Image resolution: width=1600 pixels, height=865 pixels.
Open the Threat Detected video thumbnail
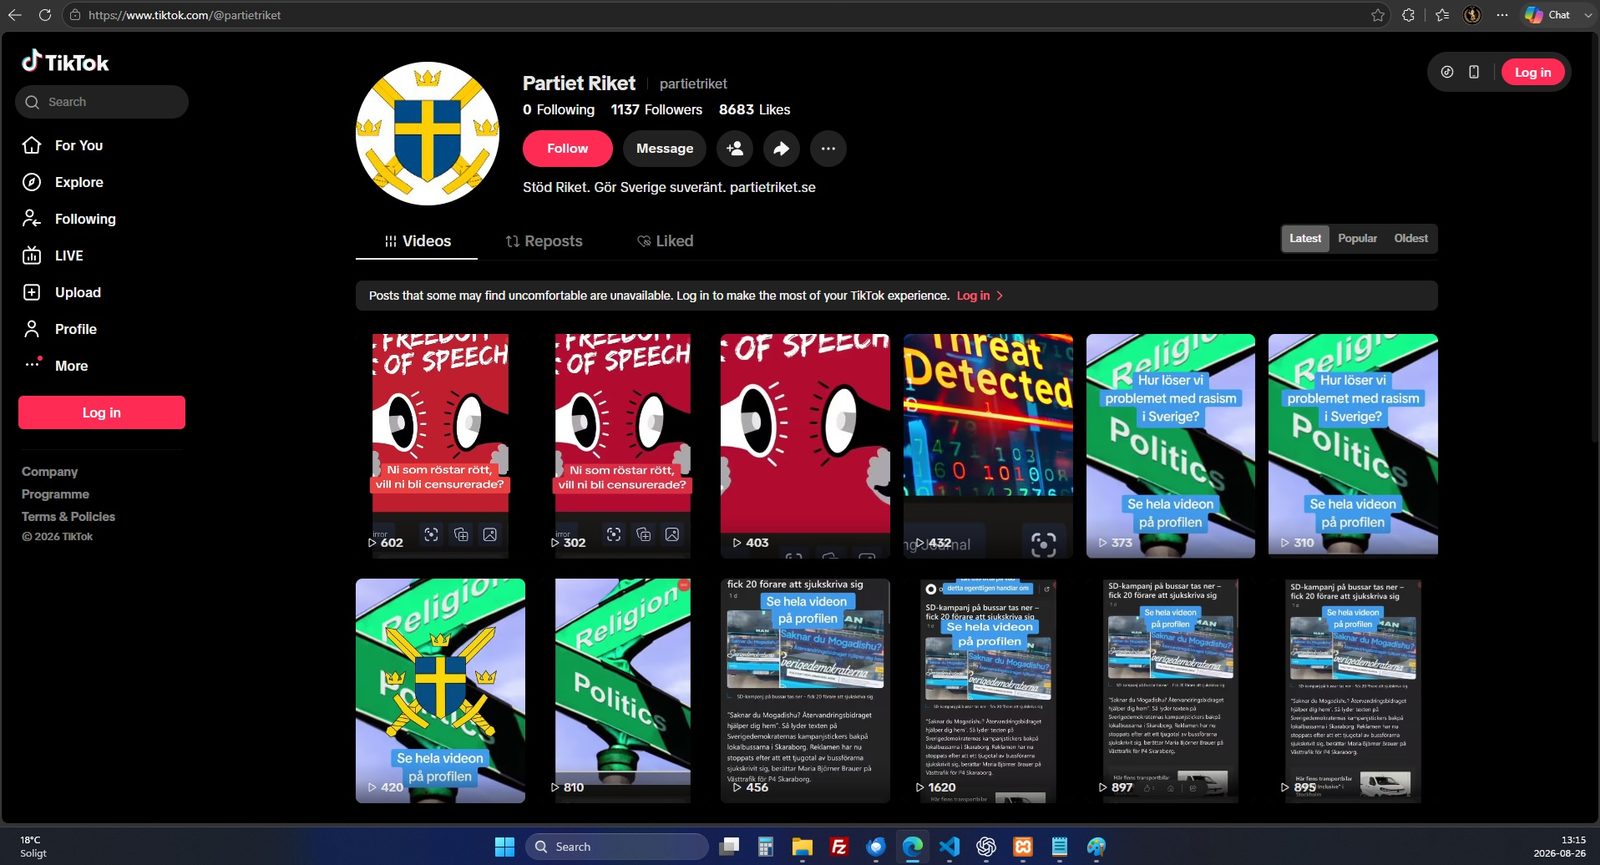tap(988, 446)
